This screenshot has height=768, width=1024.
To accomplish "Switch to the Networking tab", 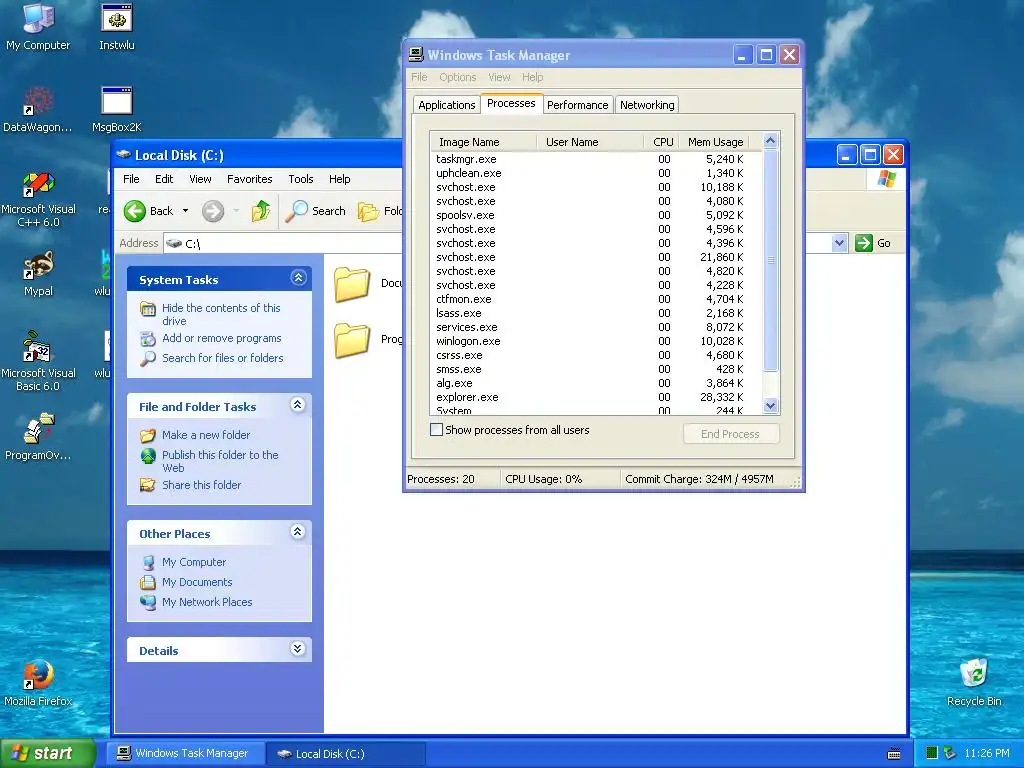I will point(647,104).
